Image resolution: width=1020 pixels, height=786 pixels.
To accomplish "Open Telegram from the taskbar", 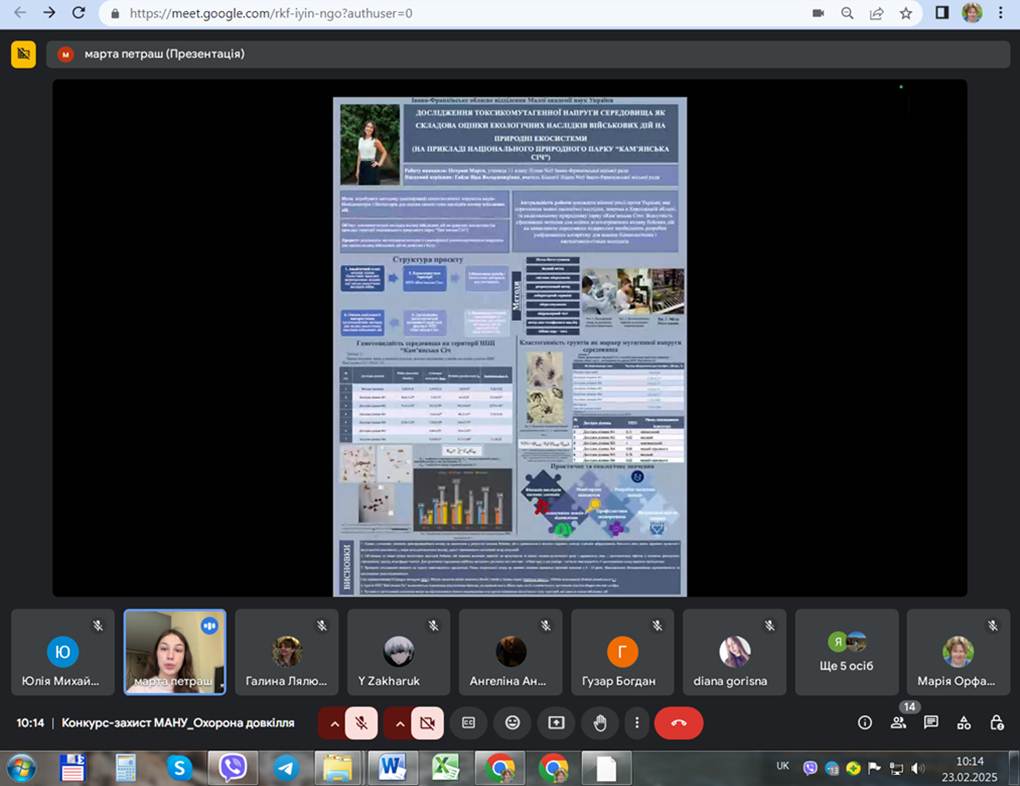I will pos(286,768).
